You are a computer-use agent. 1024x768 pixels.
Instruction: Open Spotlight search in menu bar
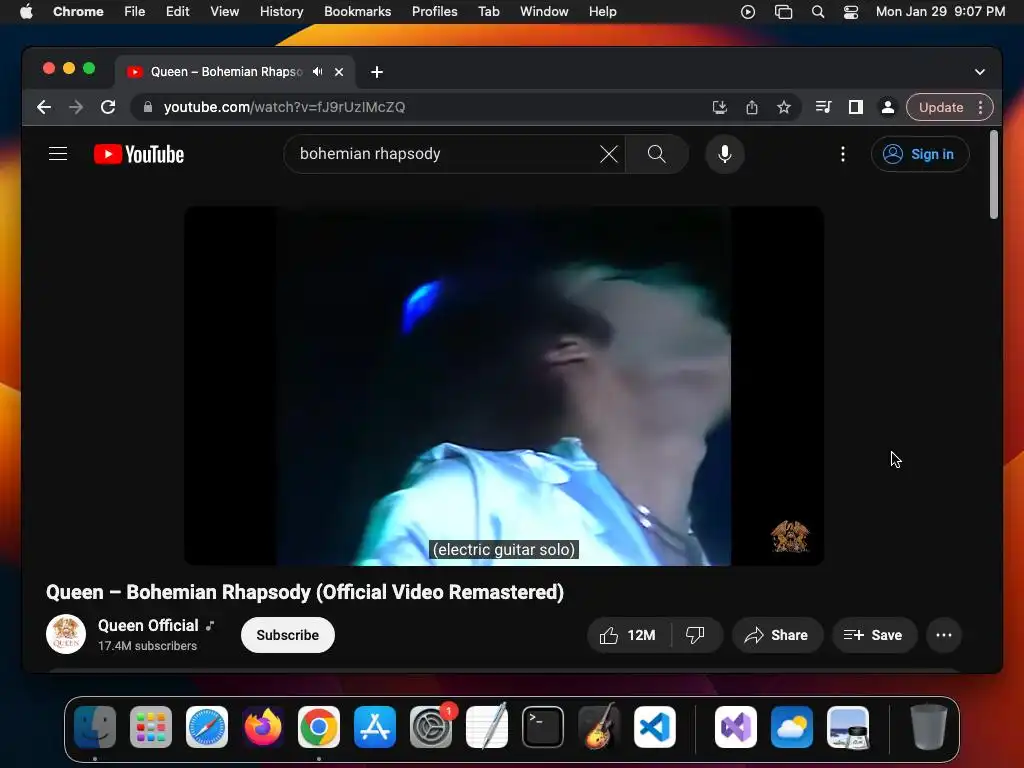pyautogui.click(x=818, y=12)
